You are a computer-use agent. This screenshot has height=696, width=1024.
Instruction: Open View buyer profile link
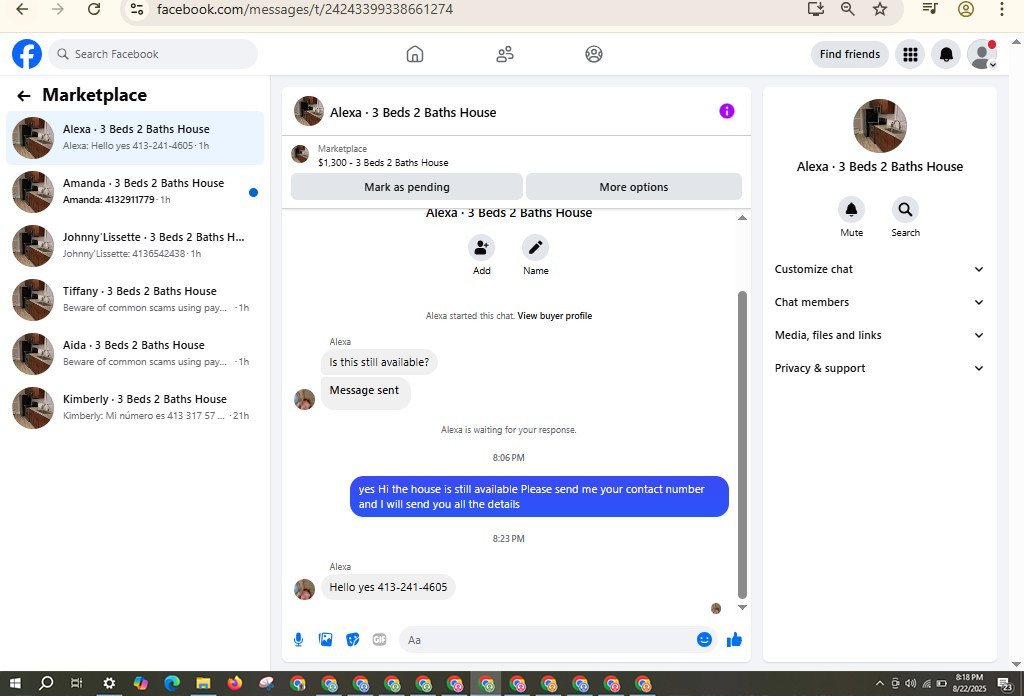[x=554, y=315]
